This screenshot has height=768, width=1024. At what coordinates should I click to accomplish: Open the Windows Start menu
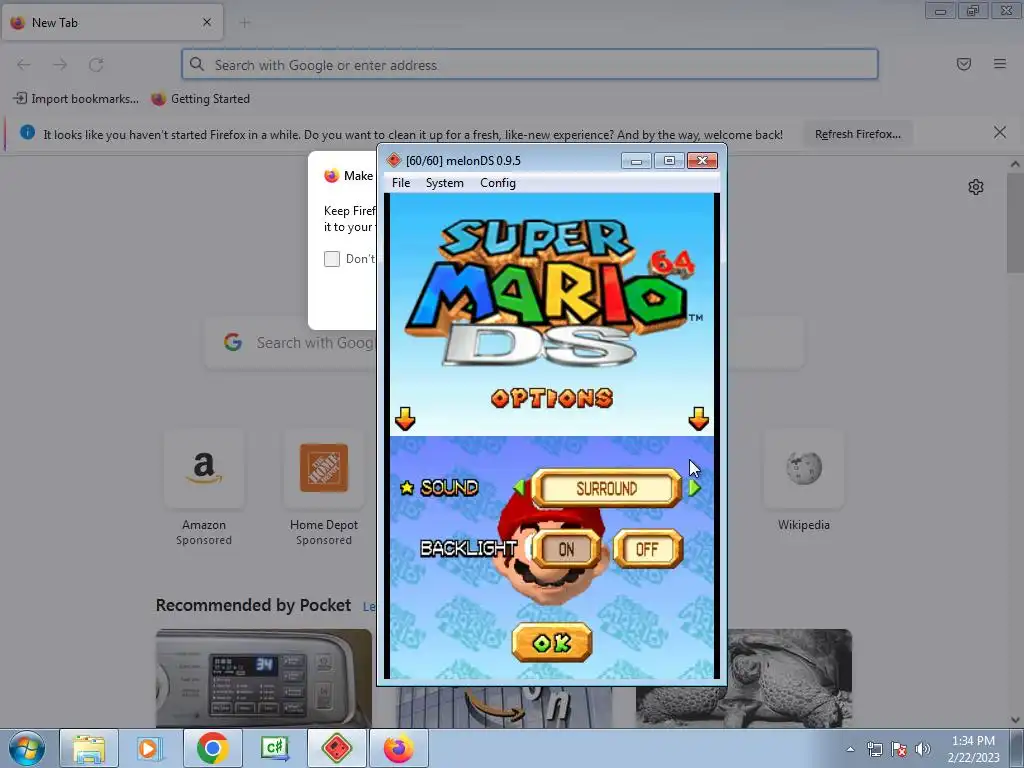click(27, 748)
